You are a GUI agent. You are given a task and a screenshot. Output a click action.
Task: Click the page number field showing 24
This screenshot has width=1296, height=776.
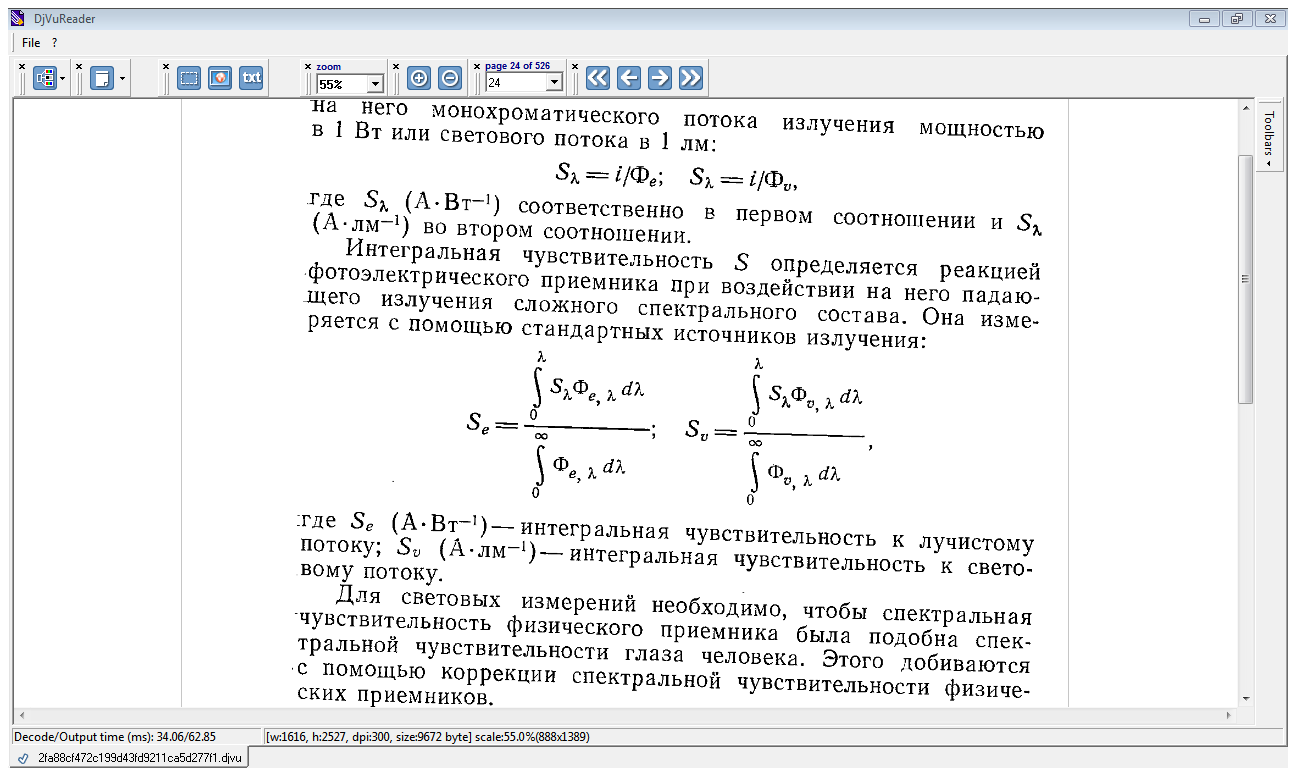click(516, 83)
